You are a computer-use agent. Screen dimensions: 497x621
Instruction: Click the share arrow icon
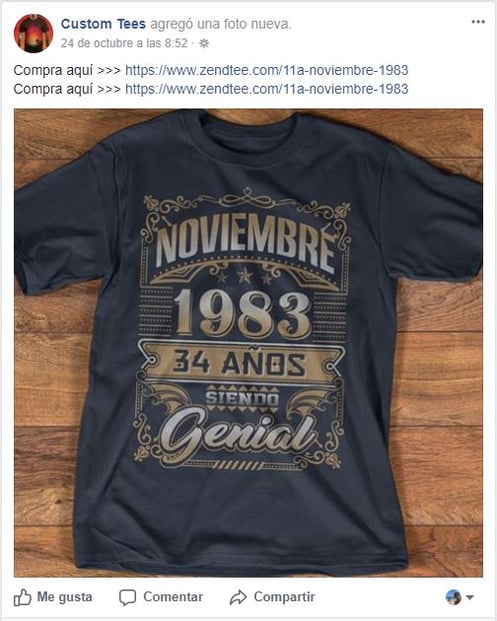point(238,597)
